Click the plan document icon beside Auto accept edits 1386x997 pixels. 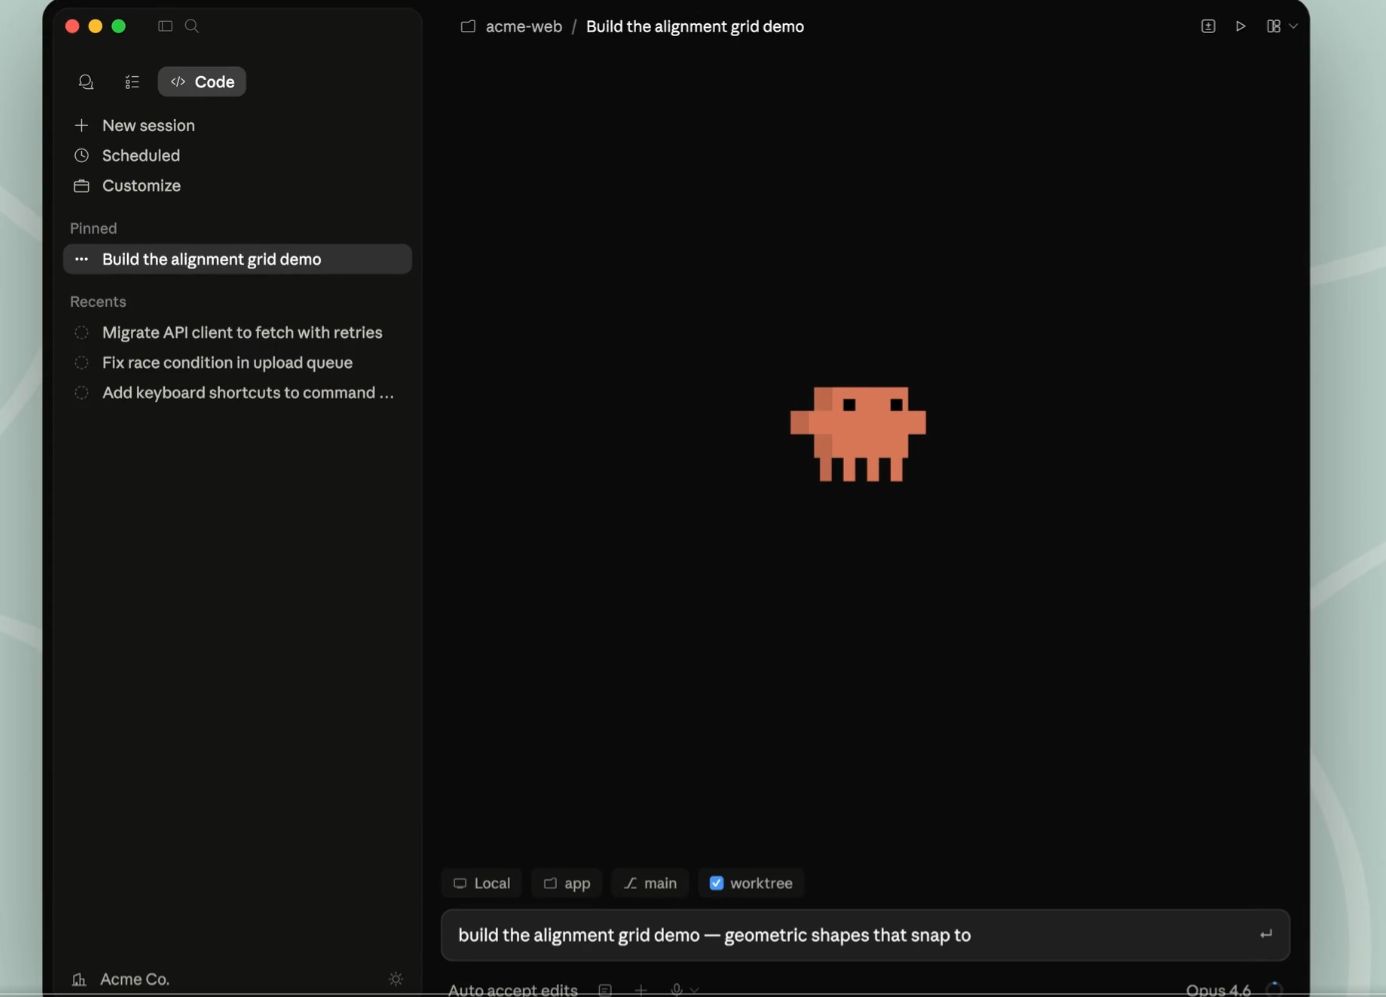(x=605, y=990)
